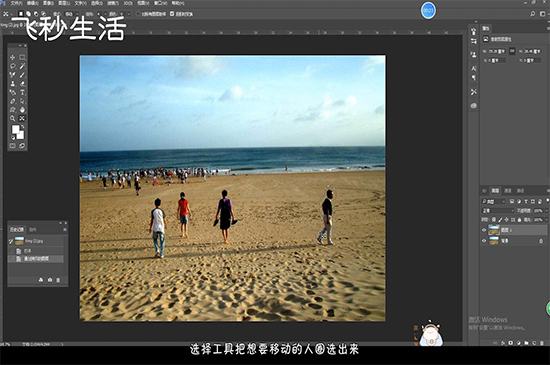Open 颜色 color value dropdown in options bar

[x=125, y=14]
